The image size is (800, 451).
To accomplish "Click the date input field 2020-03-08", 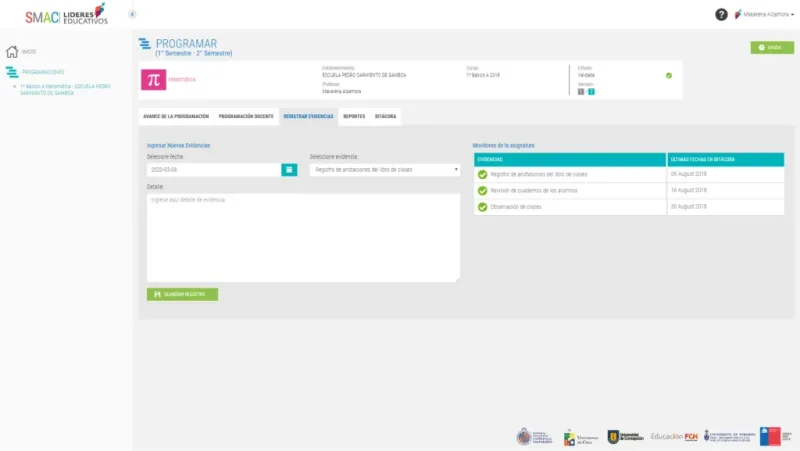I will pos(214,170).
